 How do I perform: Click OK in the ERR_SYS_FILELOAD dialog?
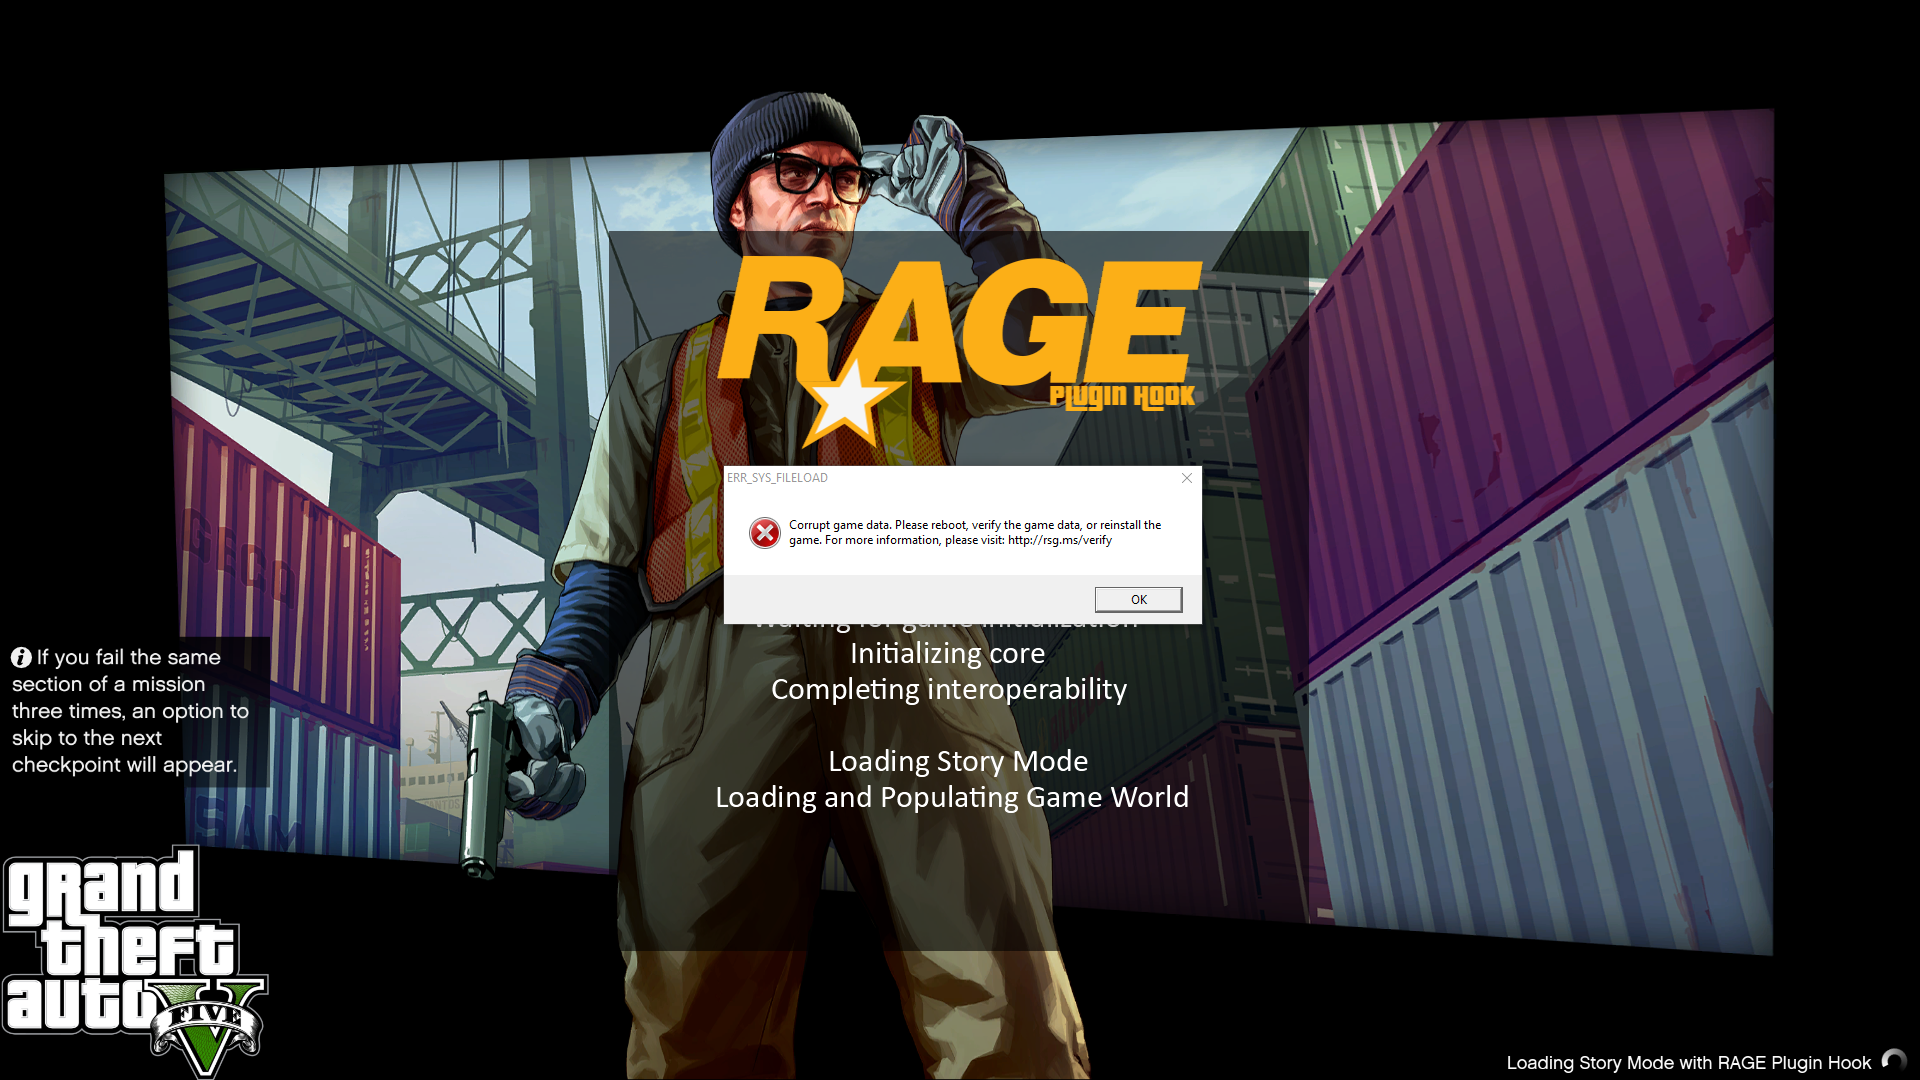click(x=1138, y=599)
